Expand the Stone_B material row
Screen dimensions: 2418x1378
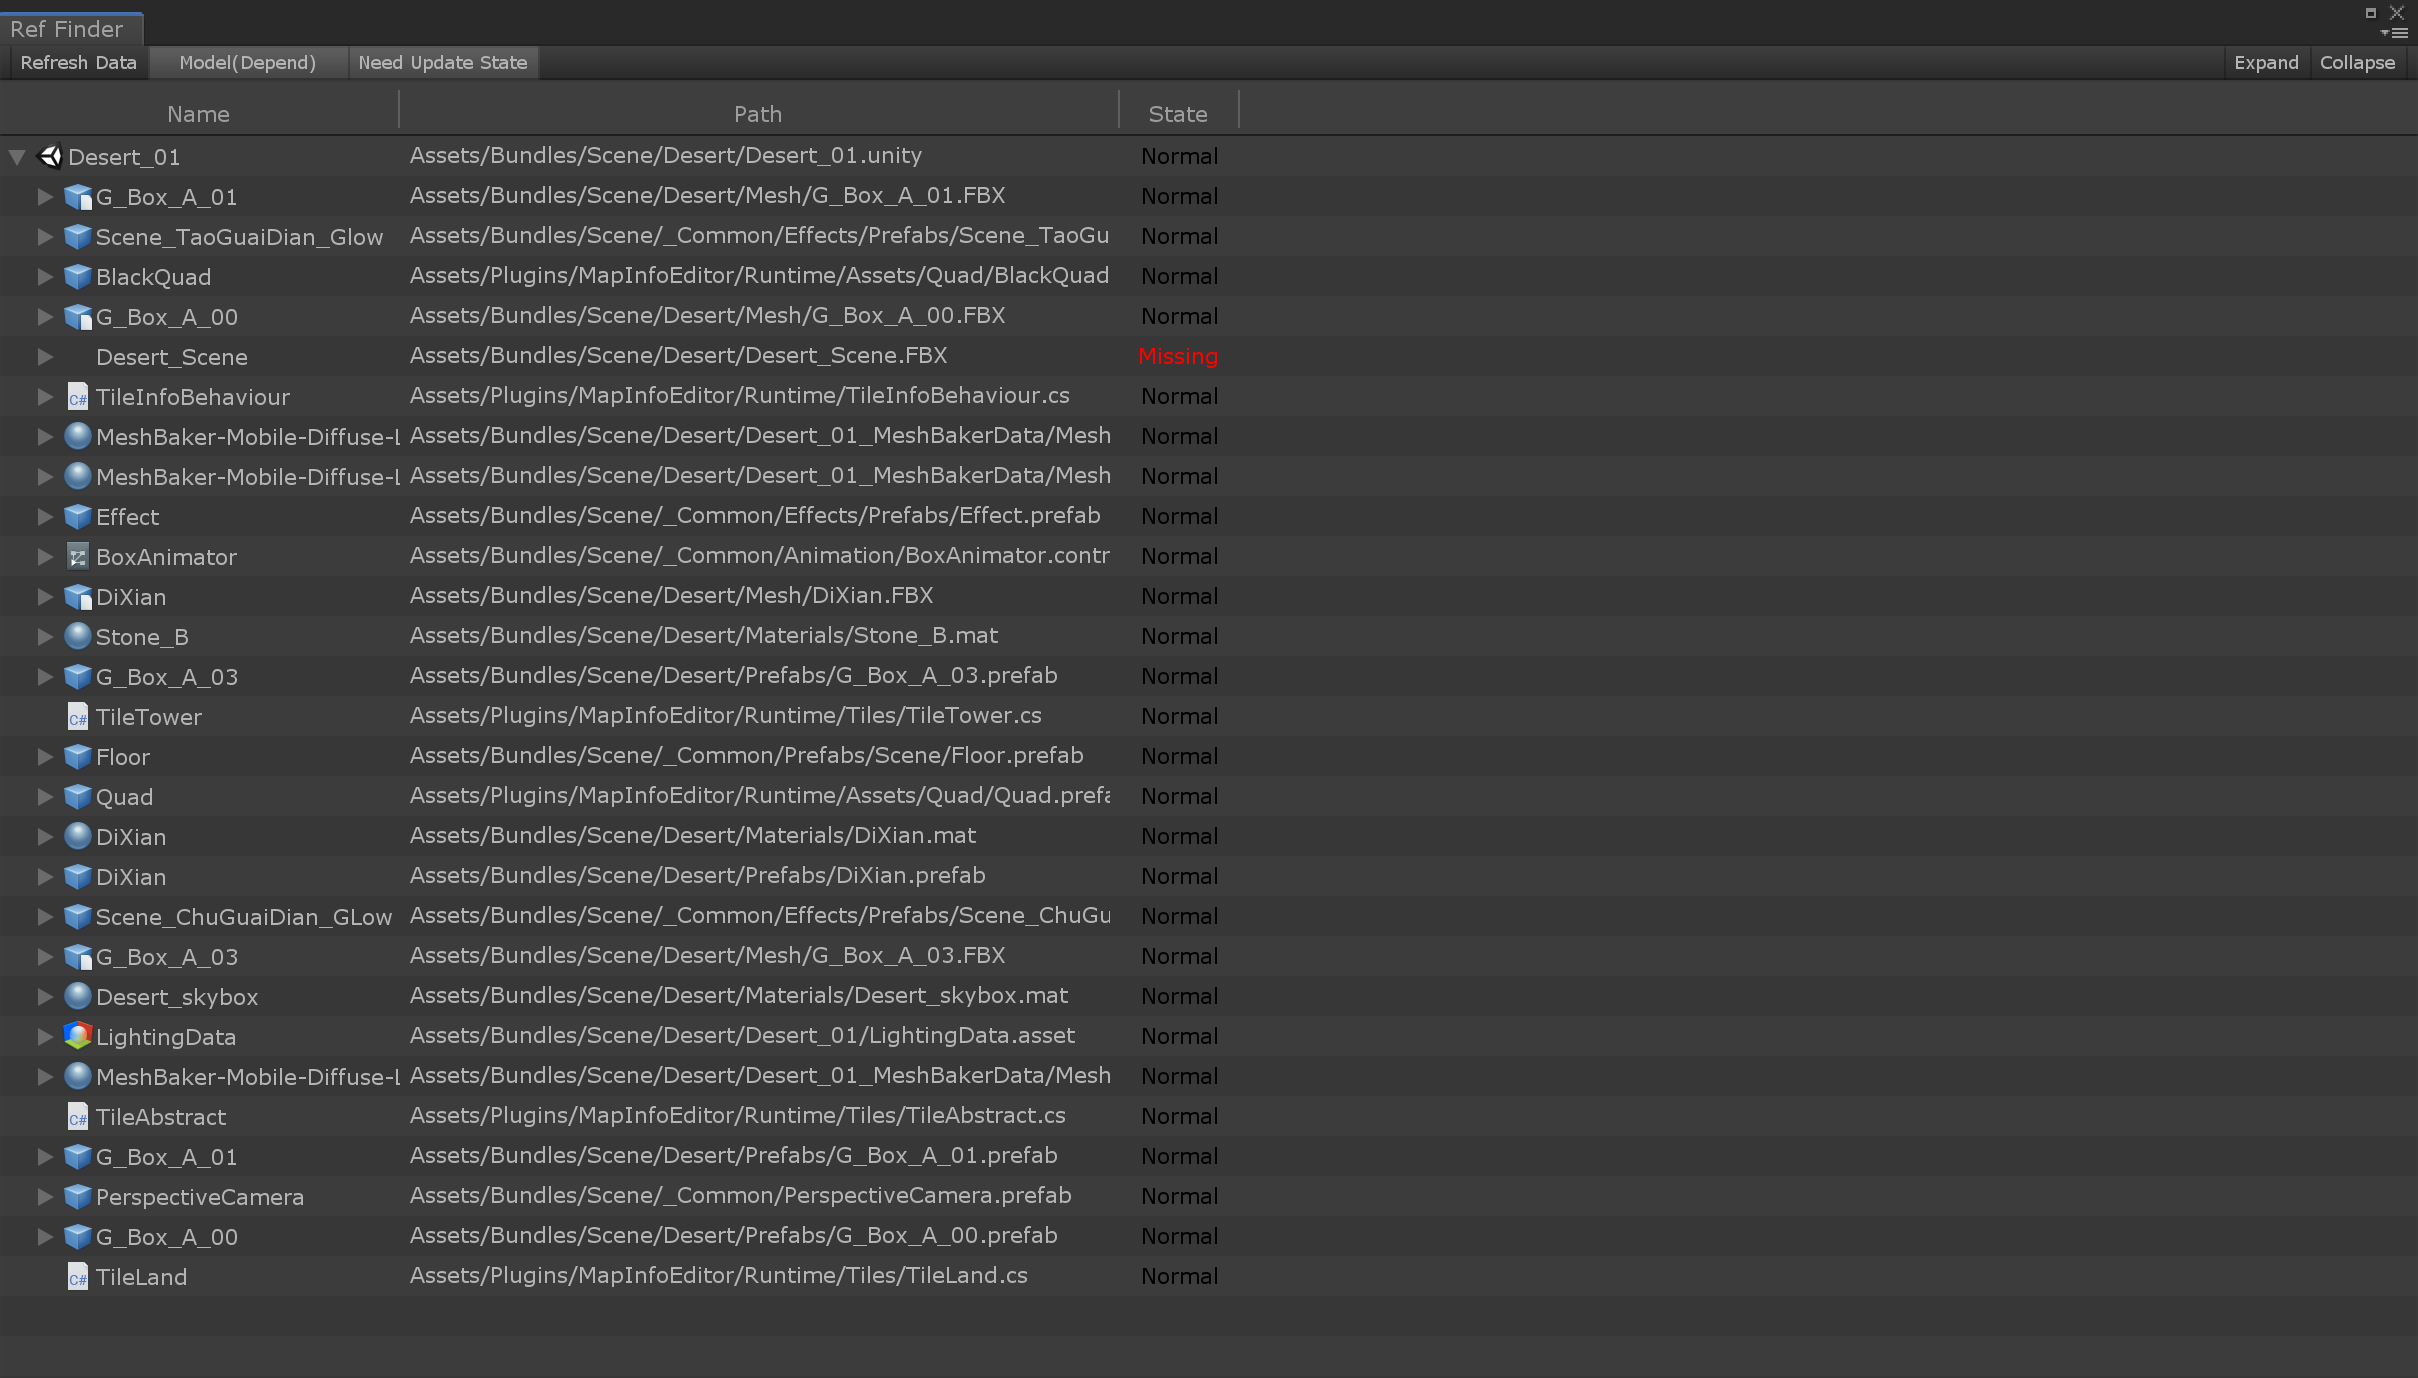45,637
